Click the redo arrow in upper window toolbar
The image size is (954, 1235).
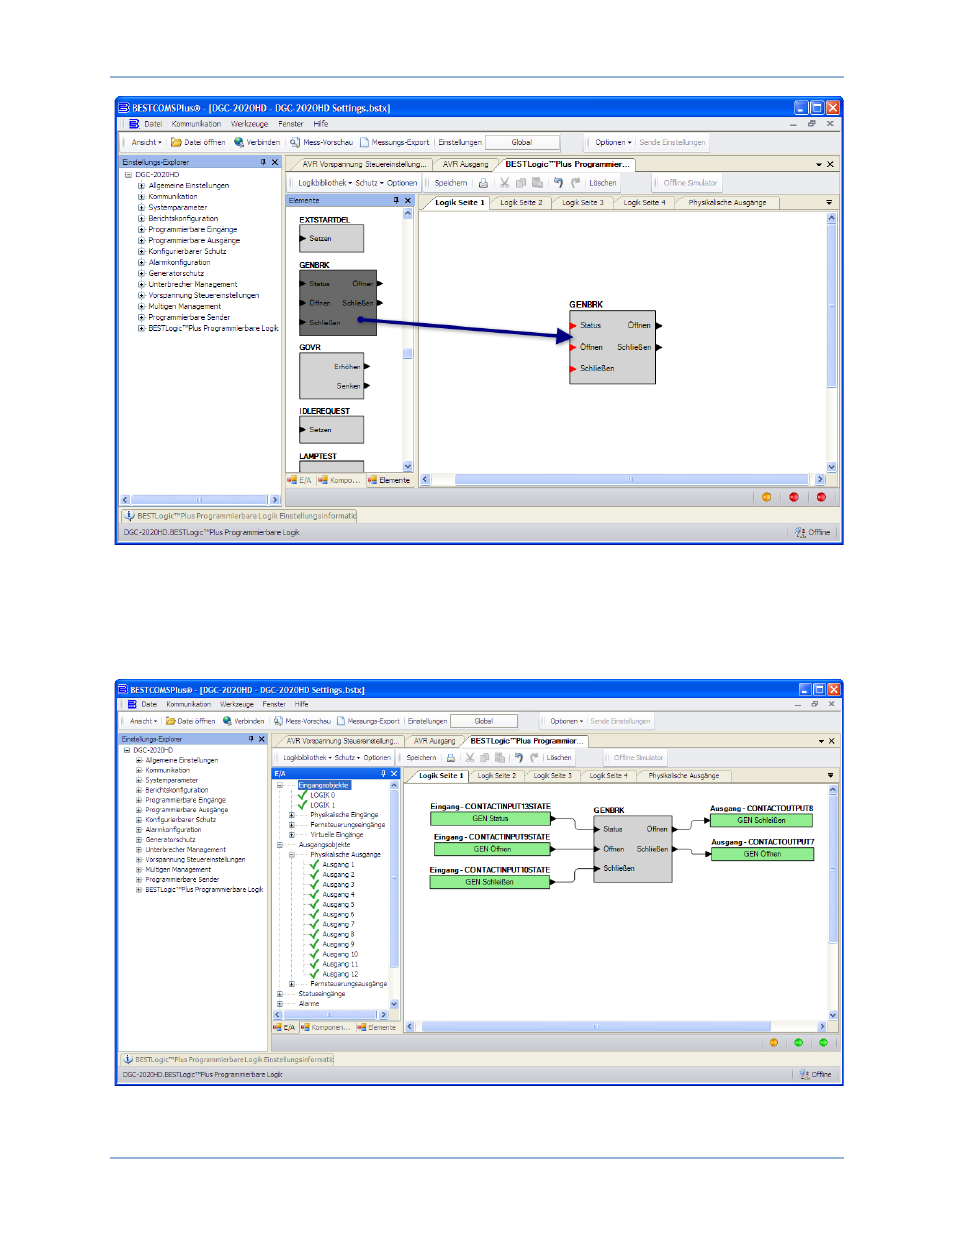pyautogui.click(x=575, y=183)
